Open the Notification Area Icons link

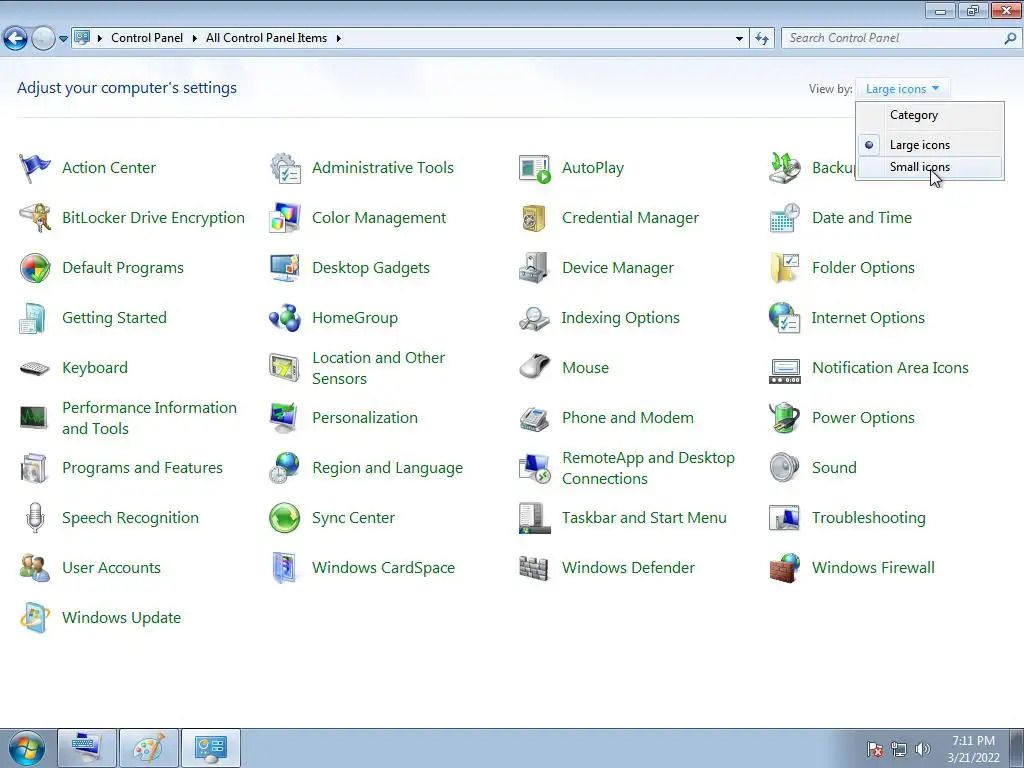point(890,368)
